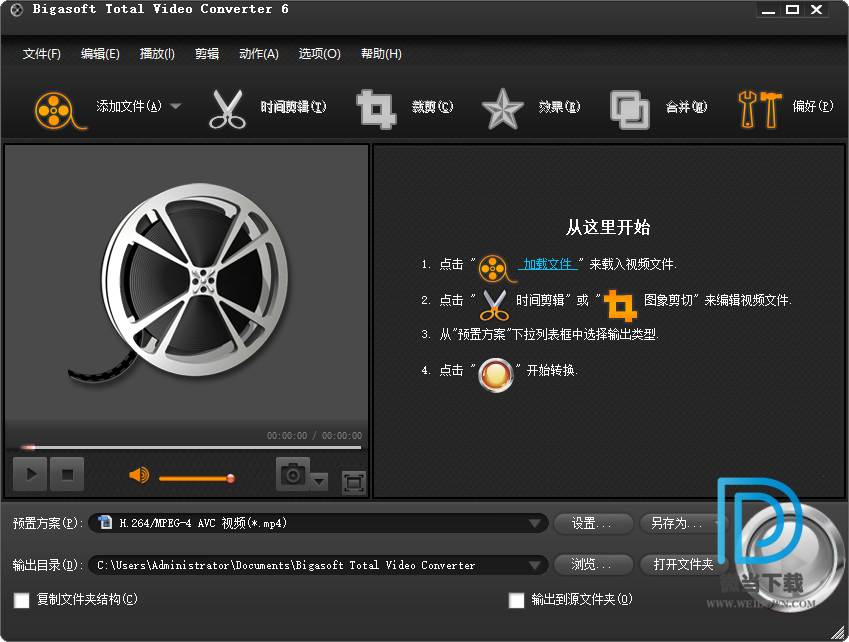
Task: Click the scissors icon in step 2
Action: 494,305
